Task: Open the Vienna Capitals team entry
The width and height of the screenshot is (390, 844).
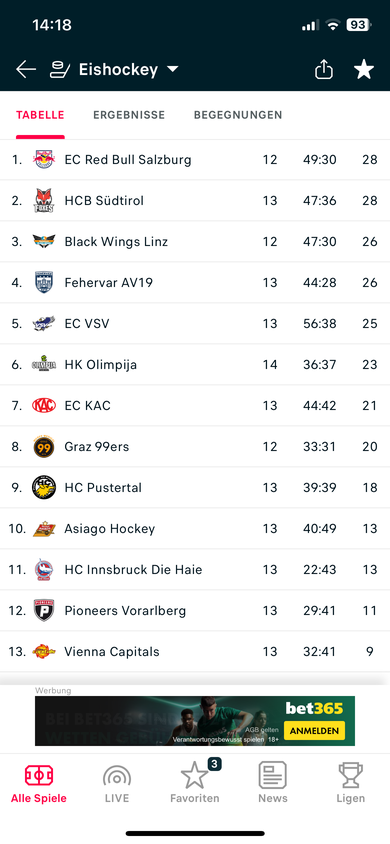Action: point(195,651)
